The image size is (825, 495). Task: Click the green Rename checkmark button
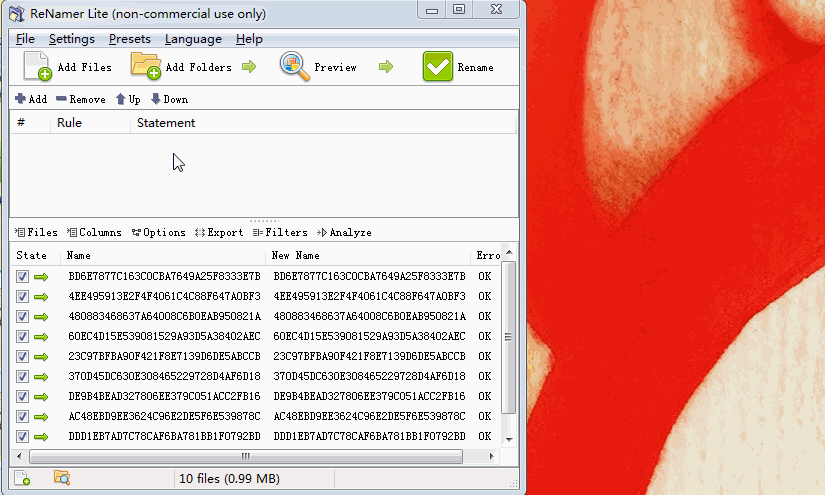[x=458, y=67]
